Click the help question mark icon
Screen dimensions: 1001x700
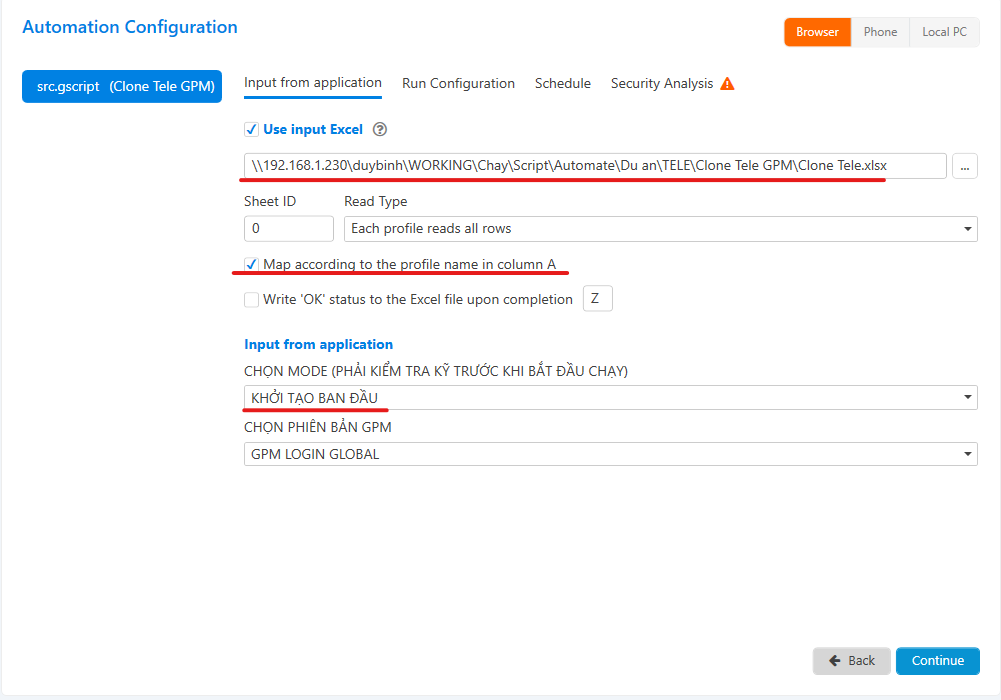click(379, 130)
